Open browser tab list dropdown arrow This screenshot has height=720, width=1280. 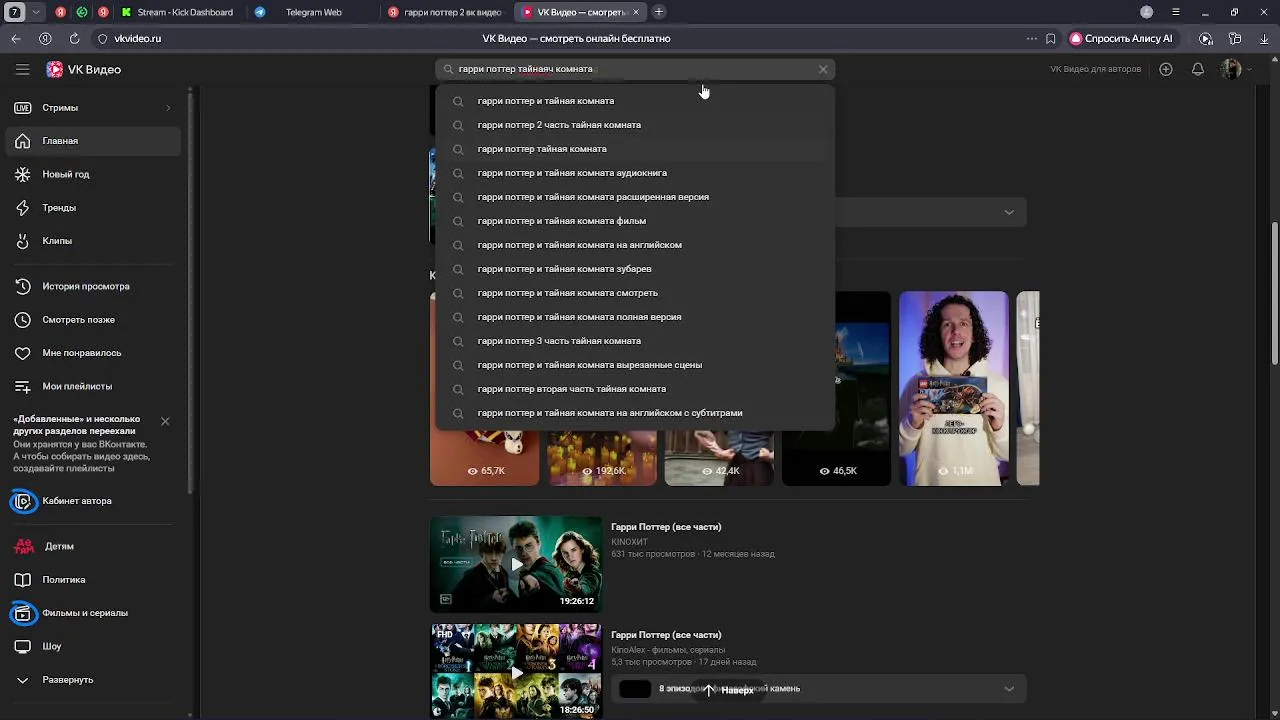pyautogui.click(x=37, y=12)
